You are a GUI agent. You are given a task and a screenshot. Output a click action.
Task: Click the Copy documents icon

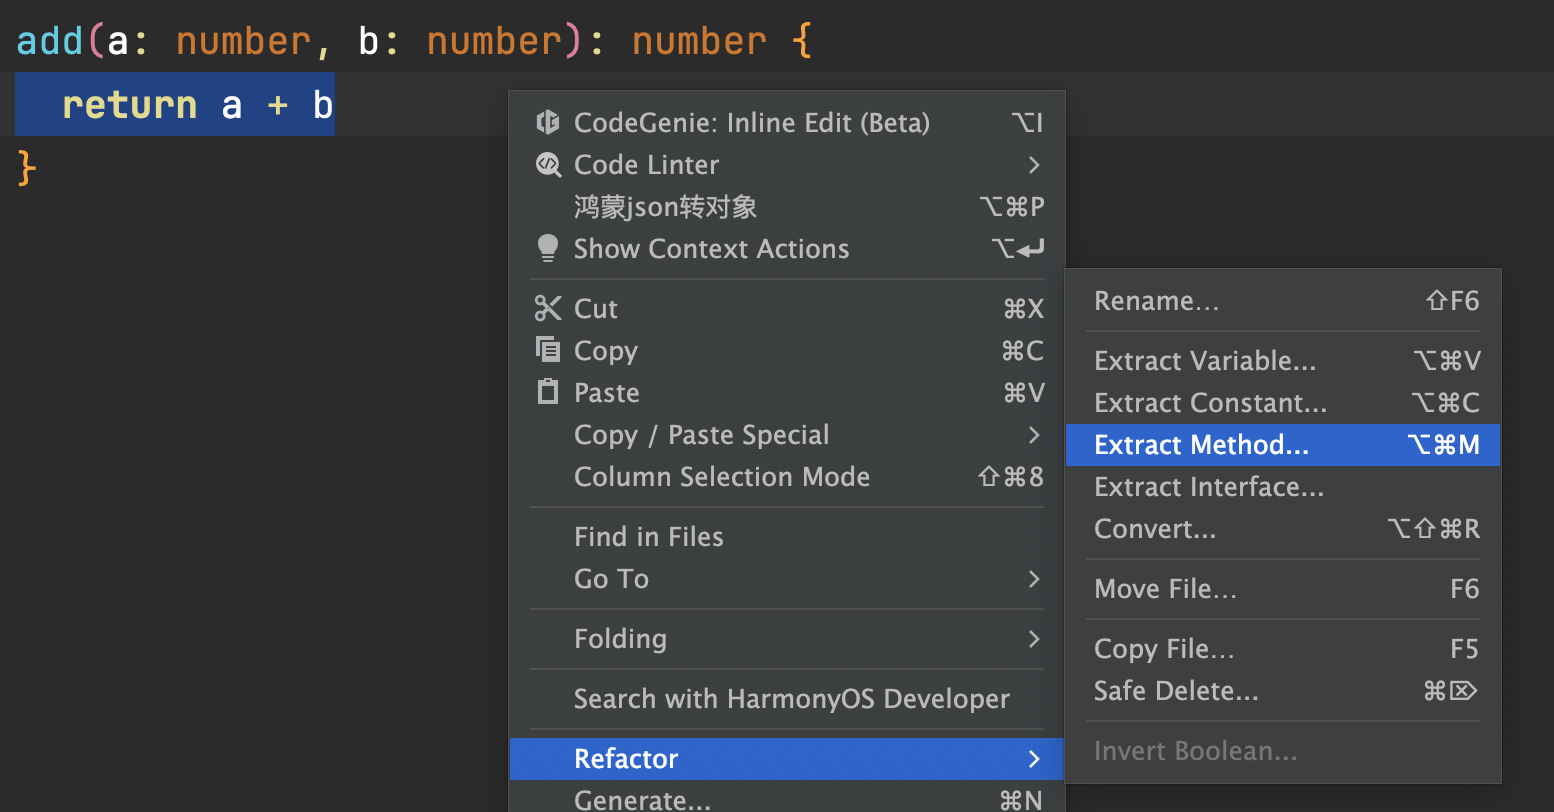(x=548, y=351)
